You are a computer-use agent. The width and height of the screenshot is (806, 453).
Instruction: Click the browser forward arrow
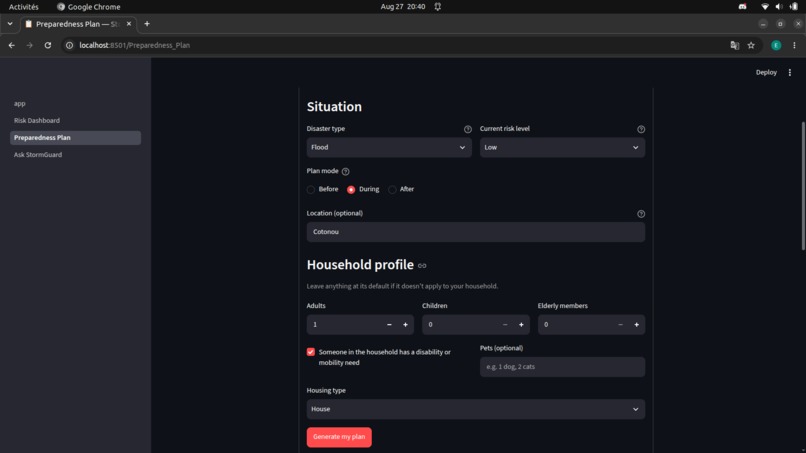click(29, 45)
